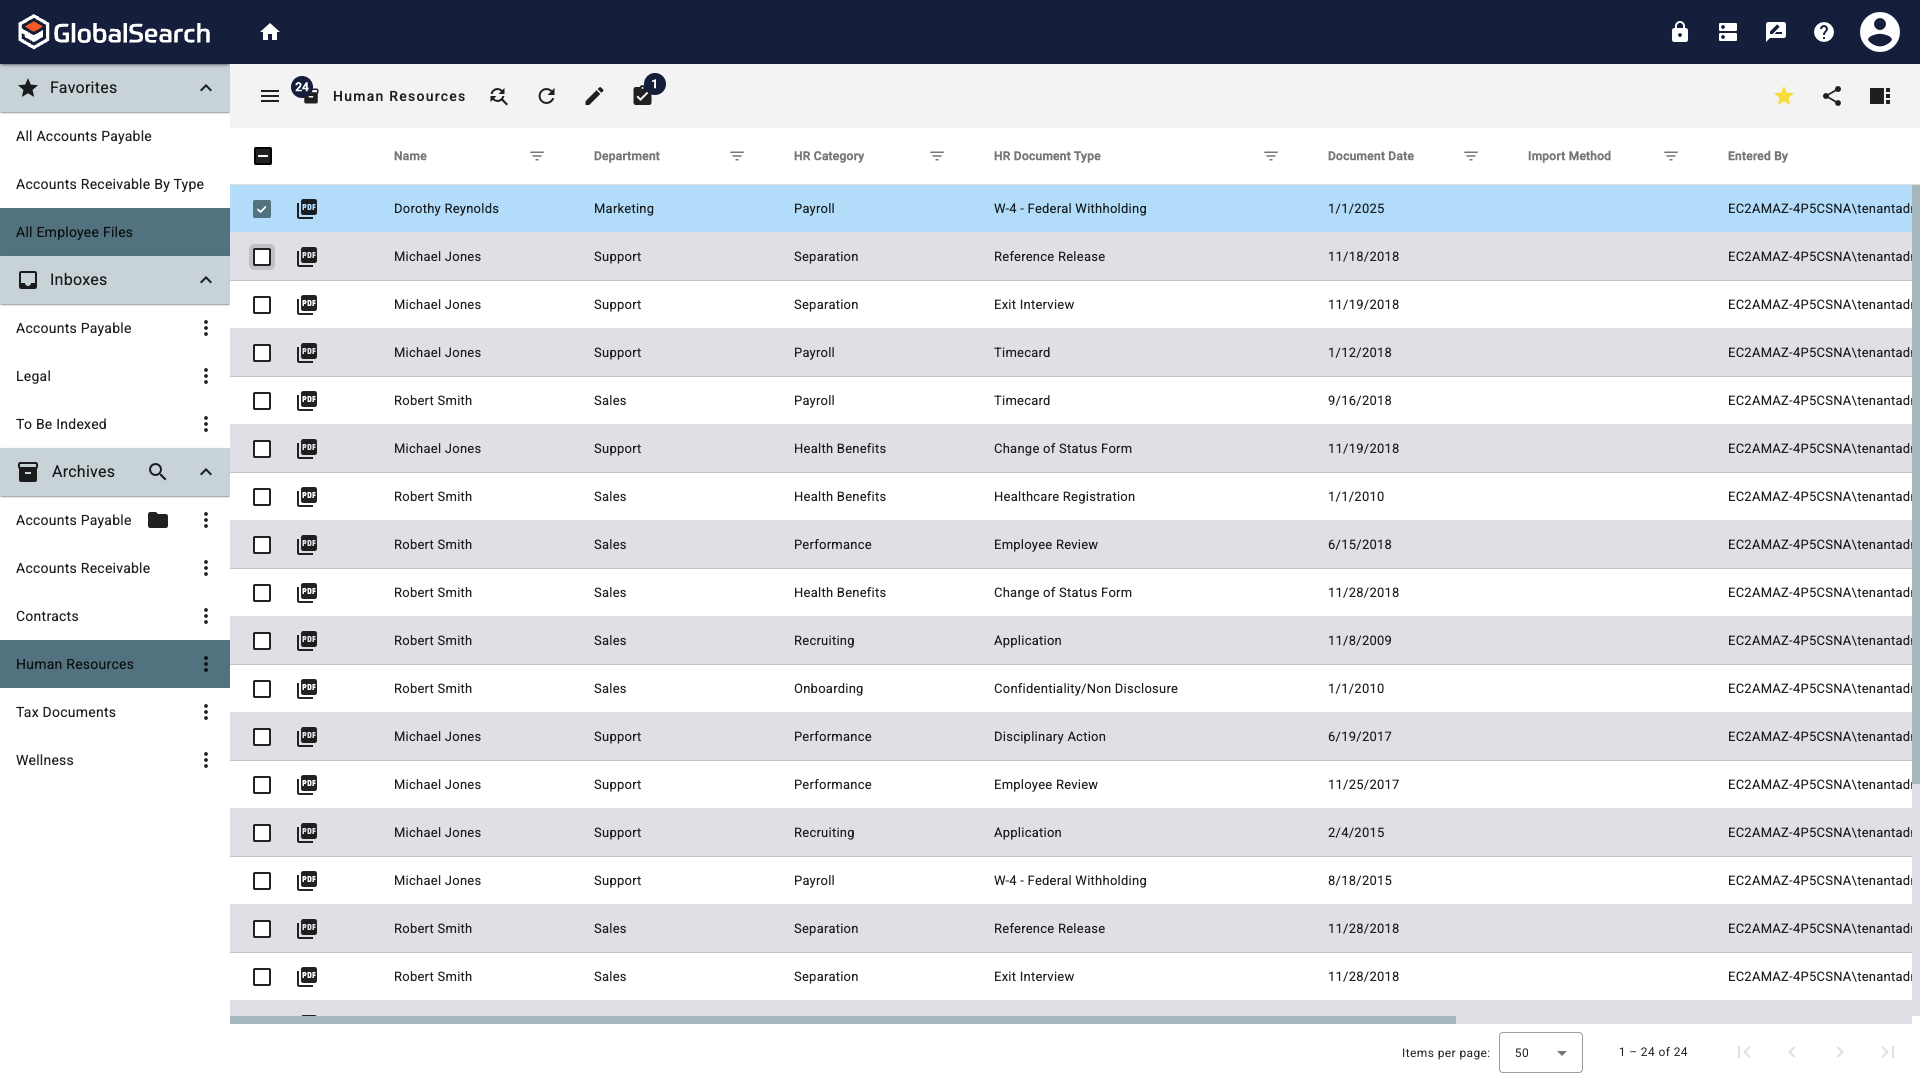Image resolution: width=1920 pixels, height=1080 pixels.
Task: Click the pencil edit icon
Action: point(594,96)
